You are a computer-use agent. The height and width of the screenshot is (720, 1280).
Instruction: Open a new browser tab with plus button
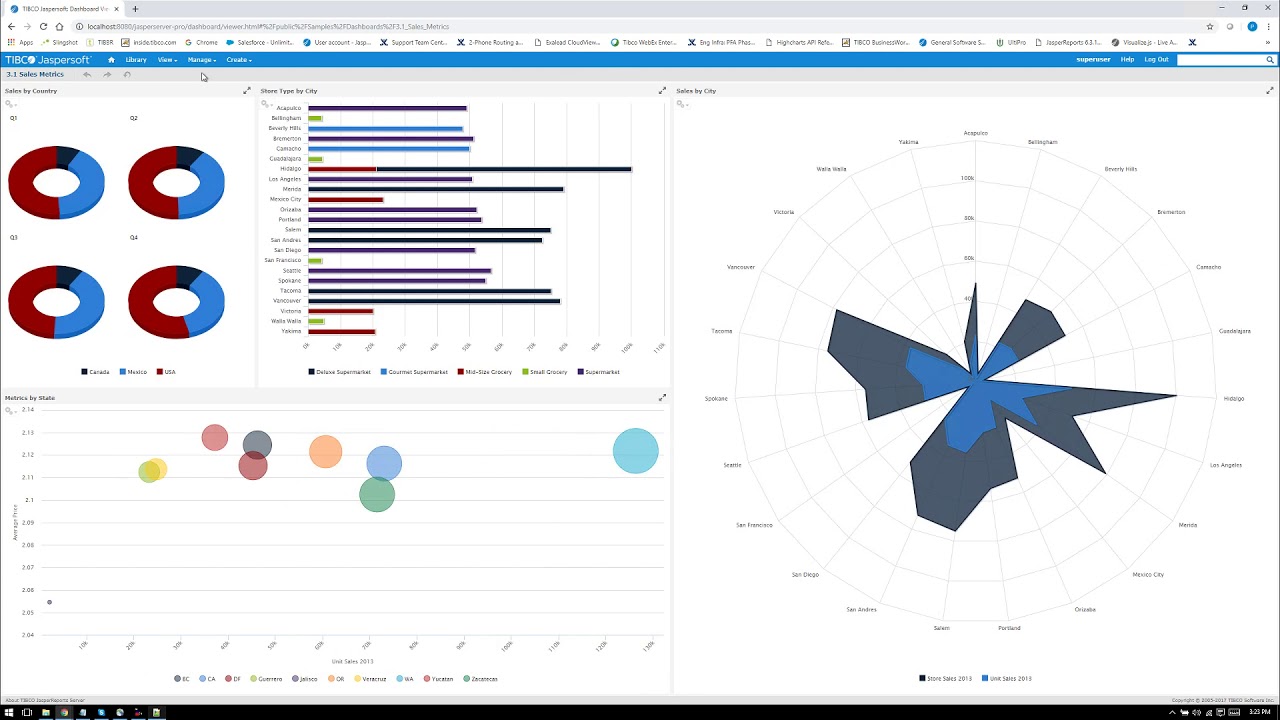(x=135, y=9)
